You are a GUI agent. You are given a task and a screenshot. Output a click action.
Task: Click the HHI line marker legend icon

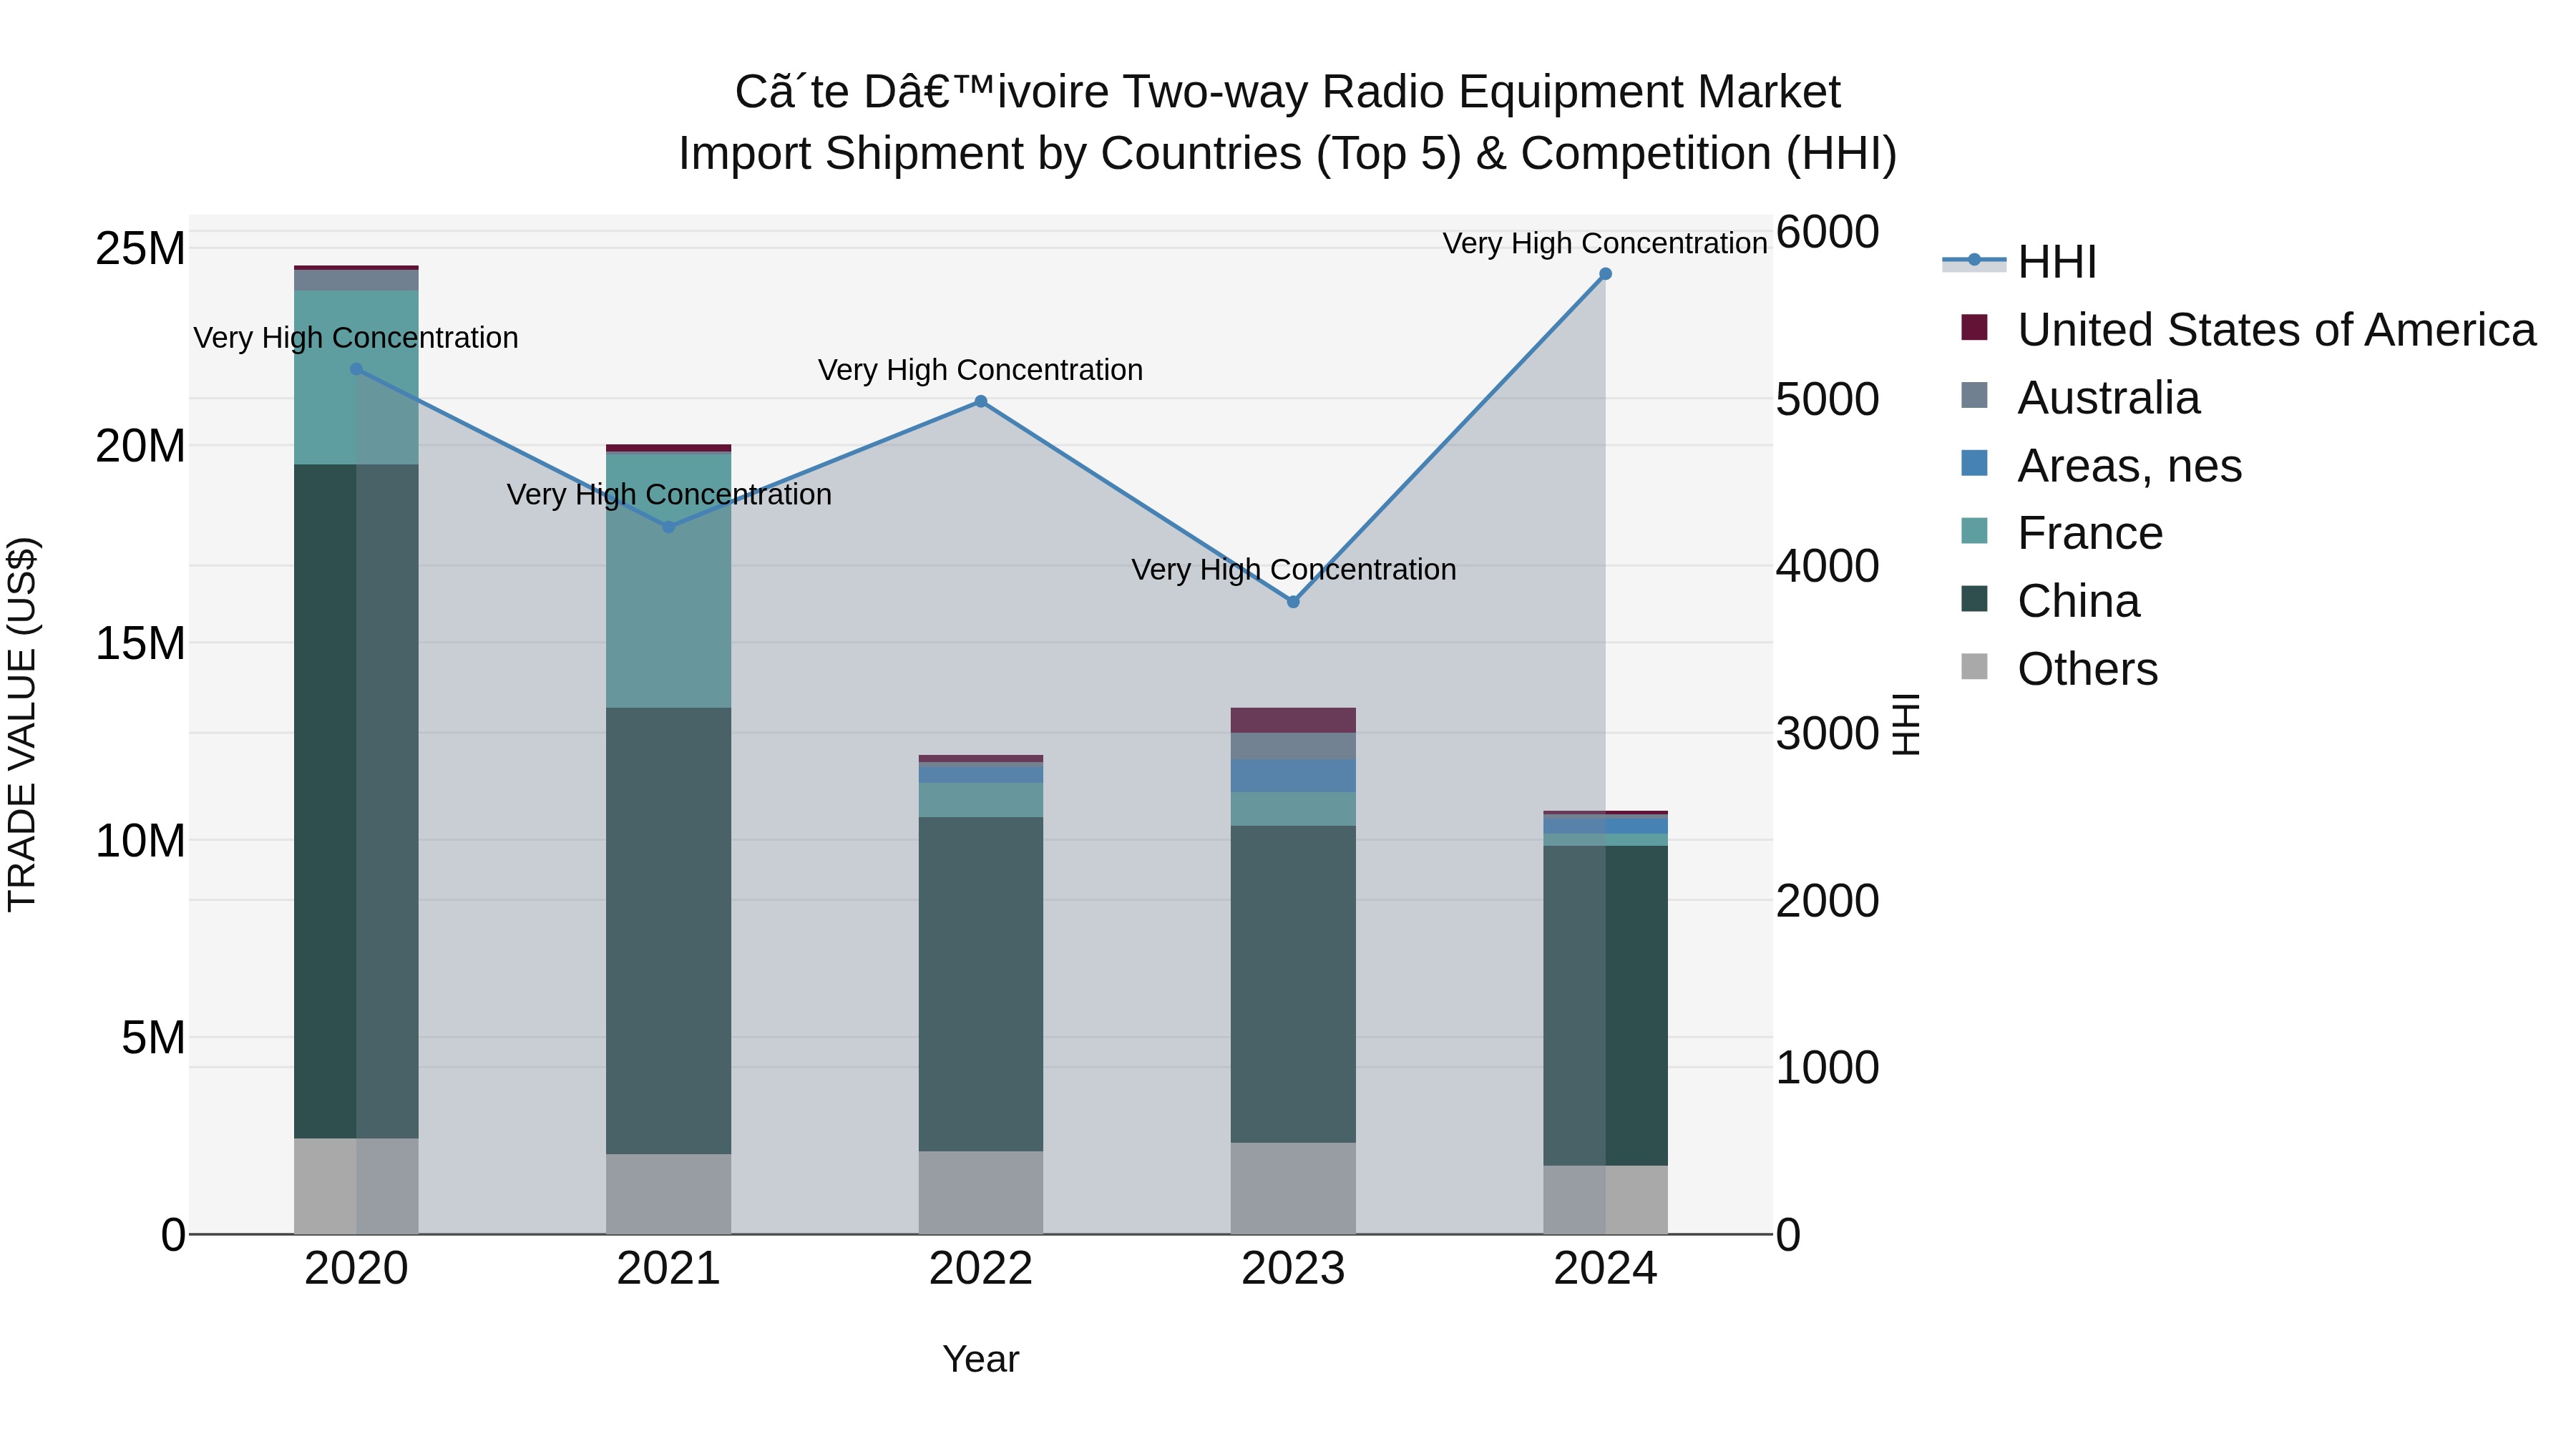tap(1974, 260)
